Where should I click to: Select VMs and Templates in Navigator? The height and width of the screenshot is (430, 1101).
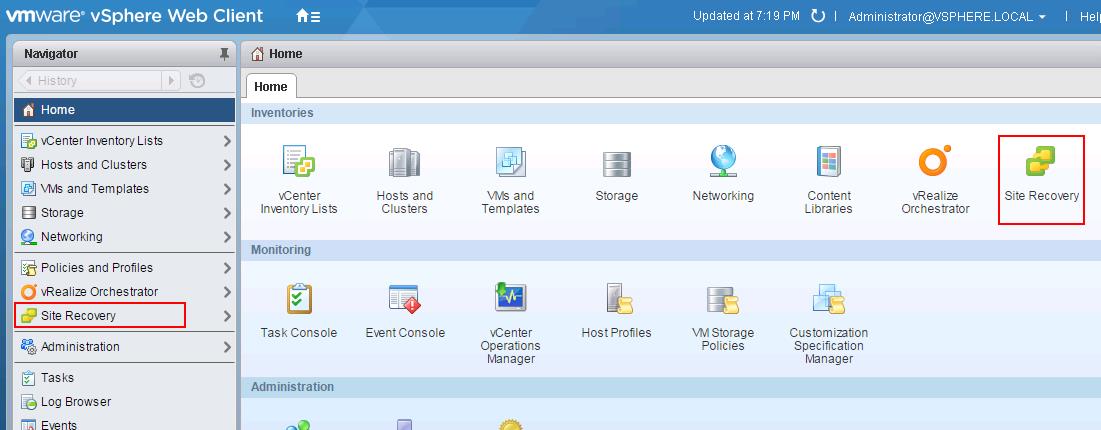124,188
